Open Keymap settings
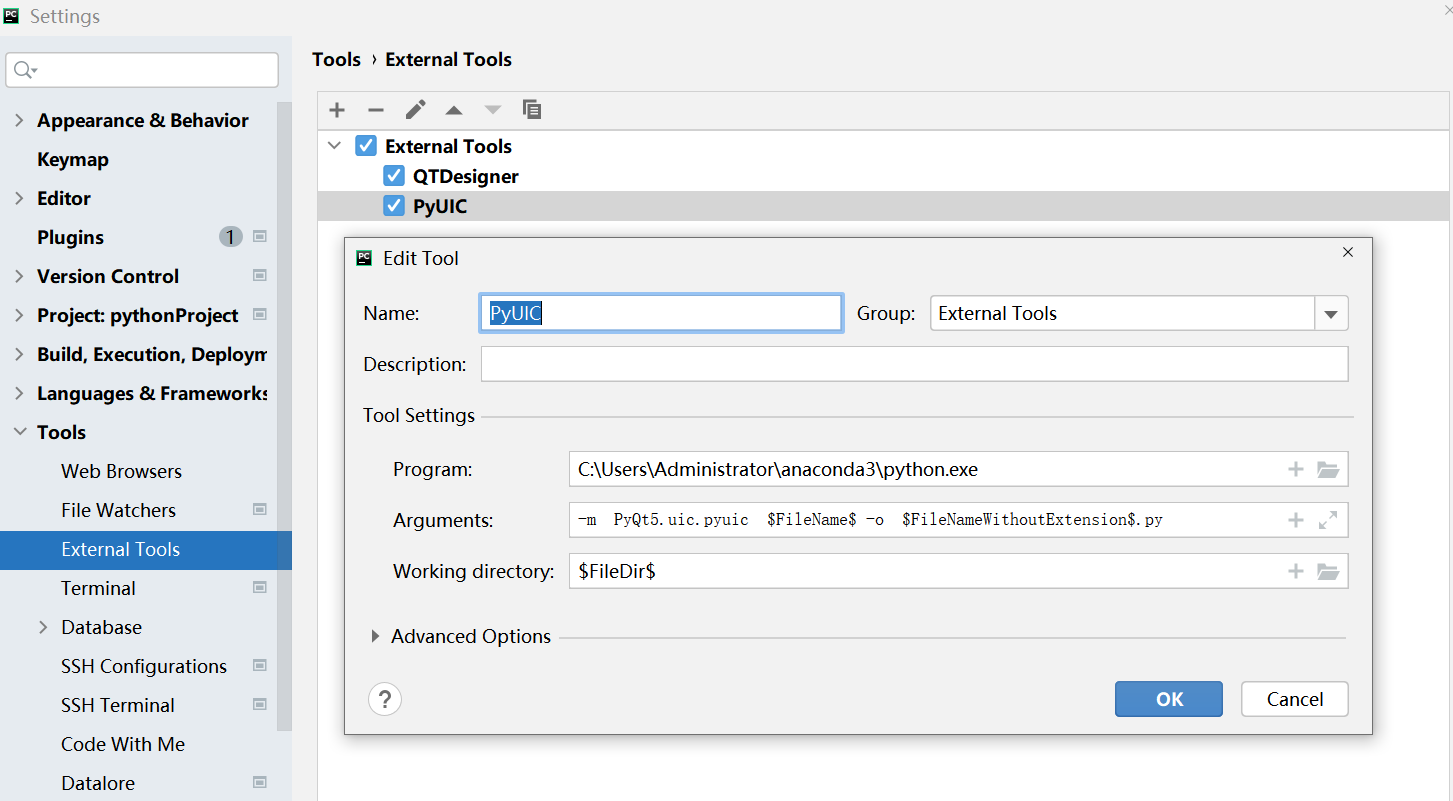1453x801 pixels. 73,159
